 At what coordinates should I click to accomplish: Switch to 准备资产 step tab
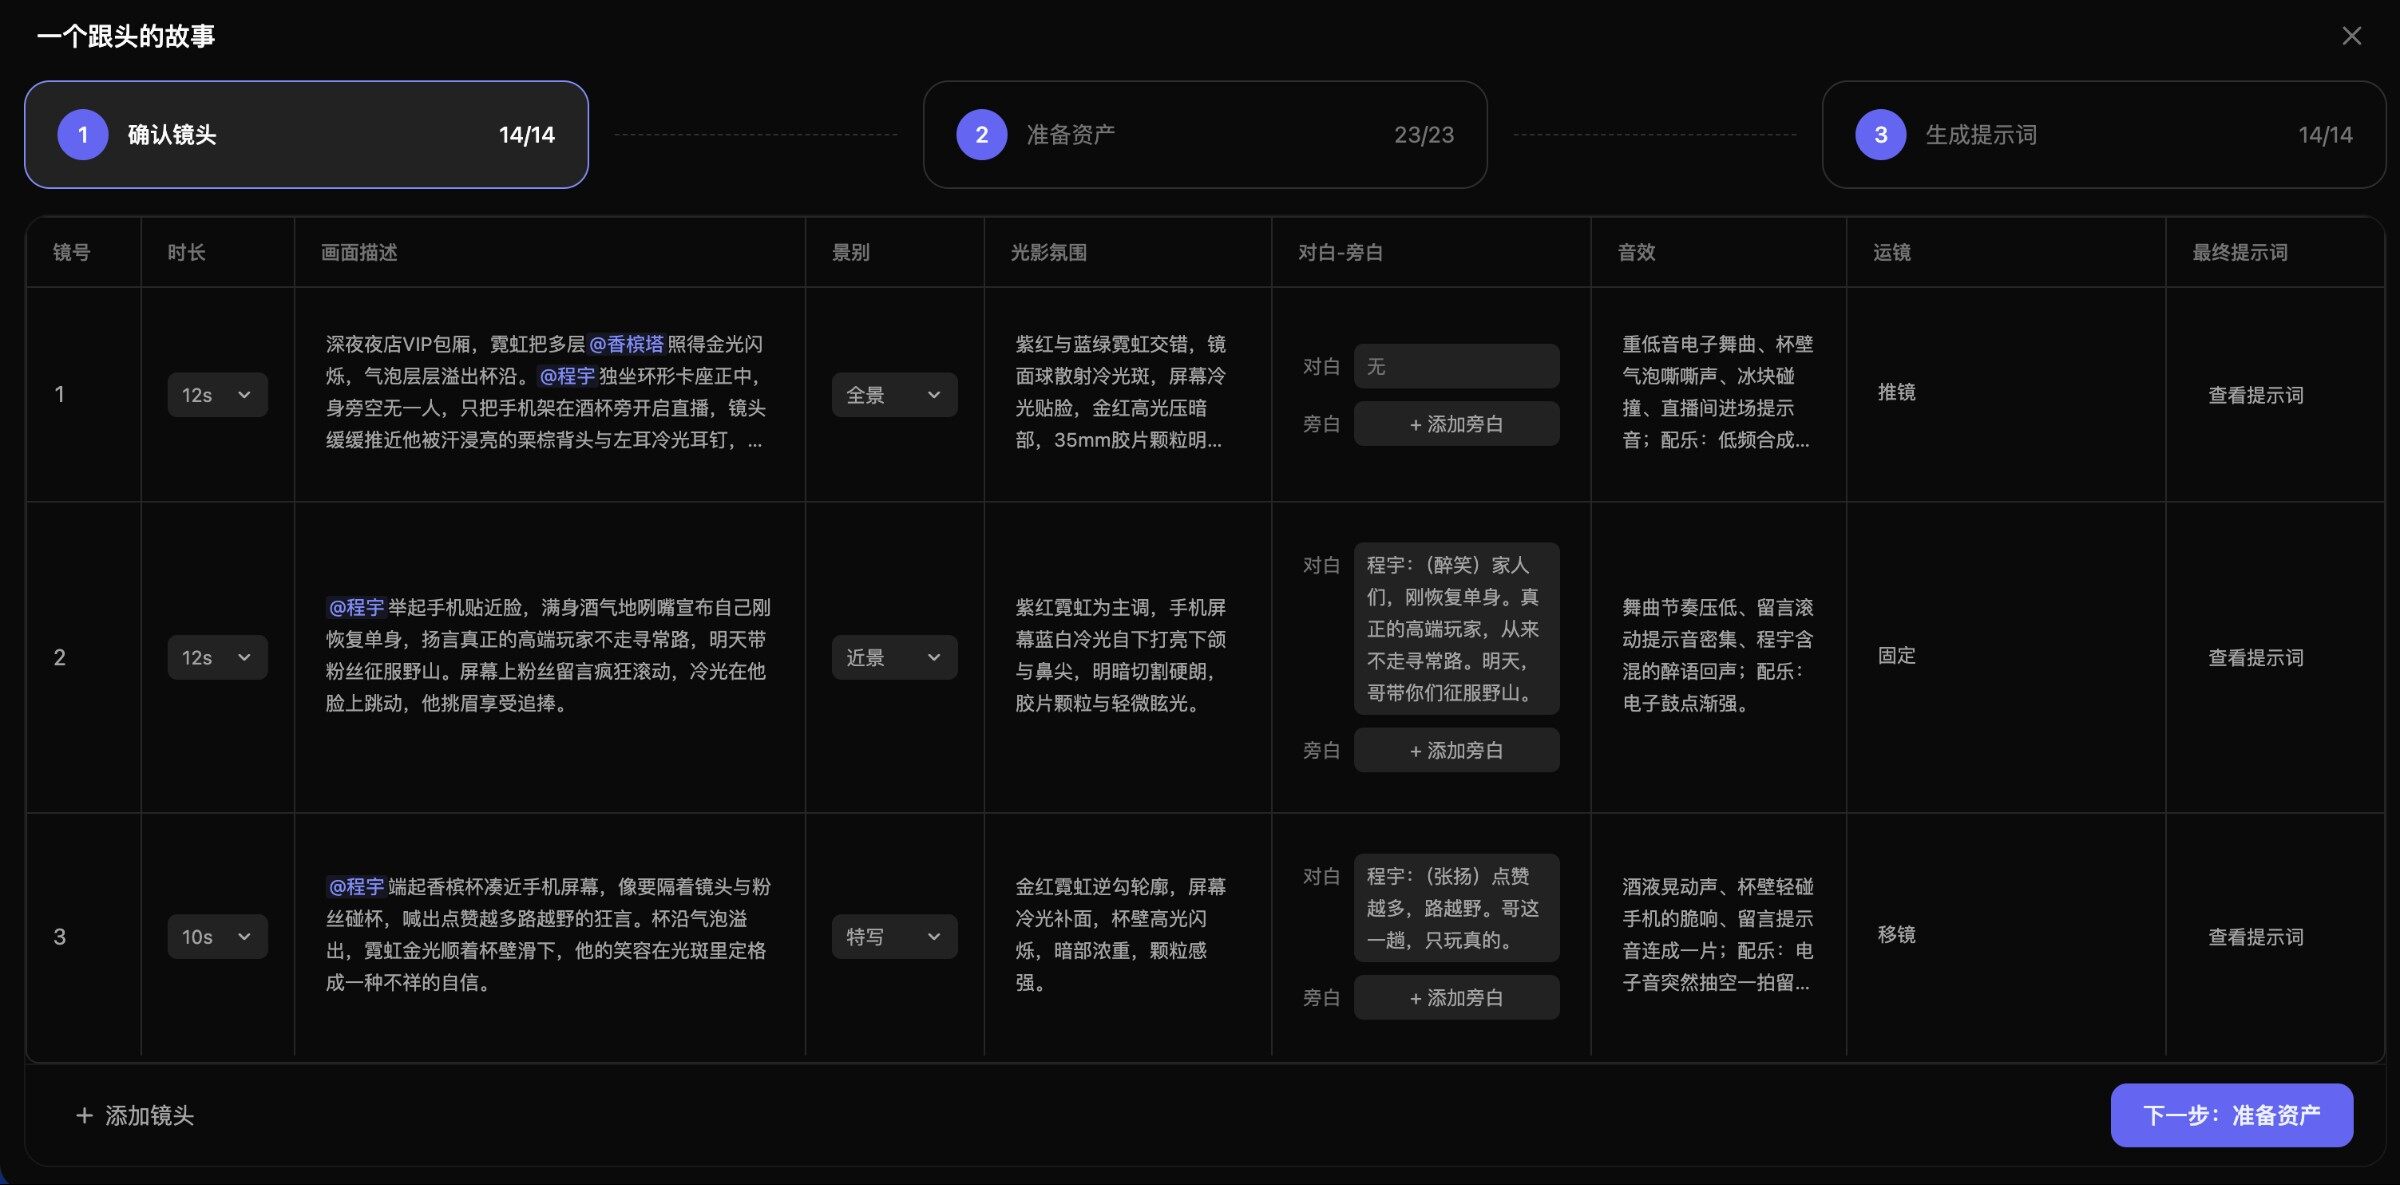[1205, 135]
